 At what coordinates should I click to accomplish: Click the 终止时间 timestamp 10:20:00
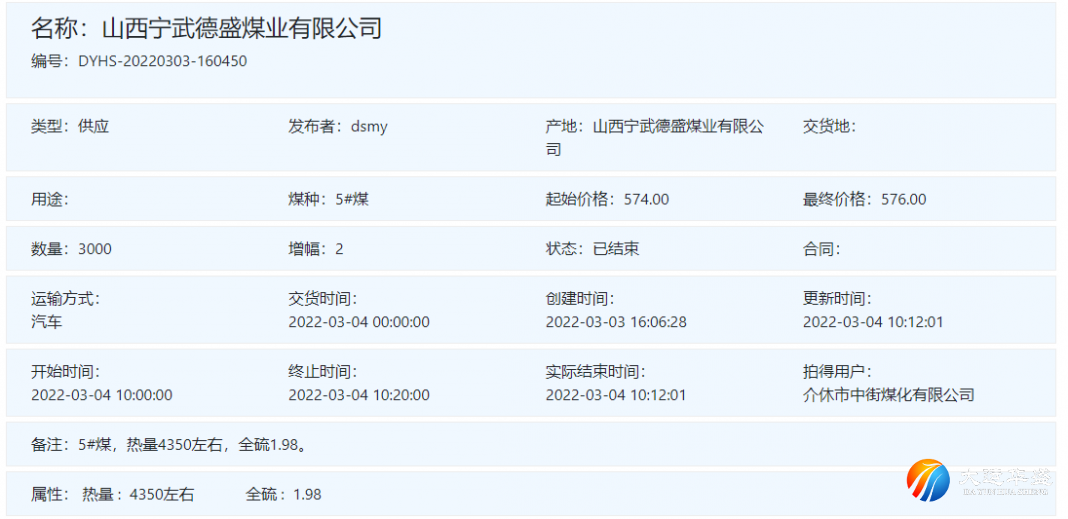coord(359,395)
